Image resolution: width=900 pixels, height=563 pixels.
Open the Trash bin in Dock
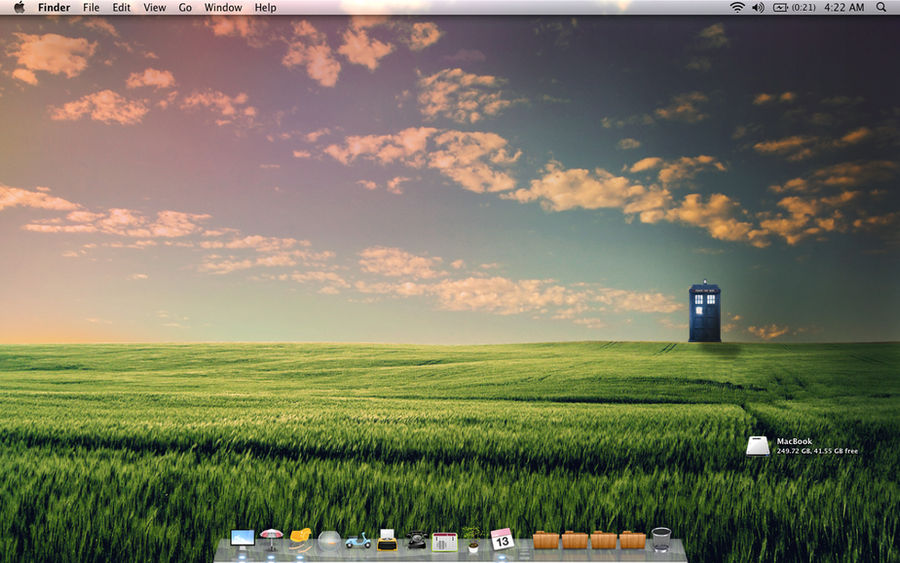pyautogui.click(x=661, y=539)
